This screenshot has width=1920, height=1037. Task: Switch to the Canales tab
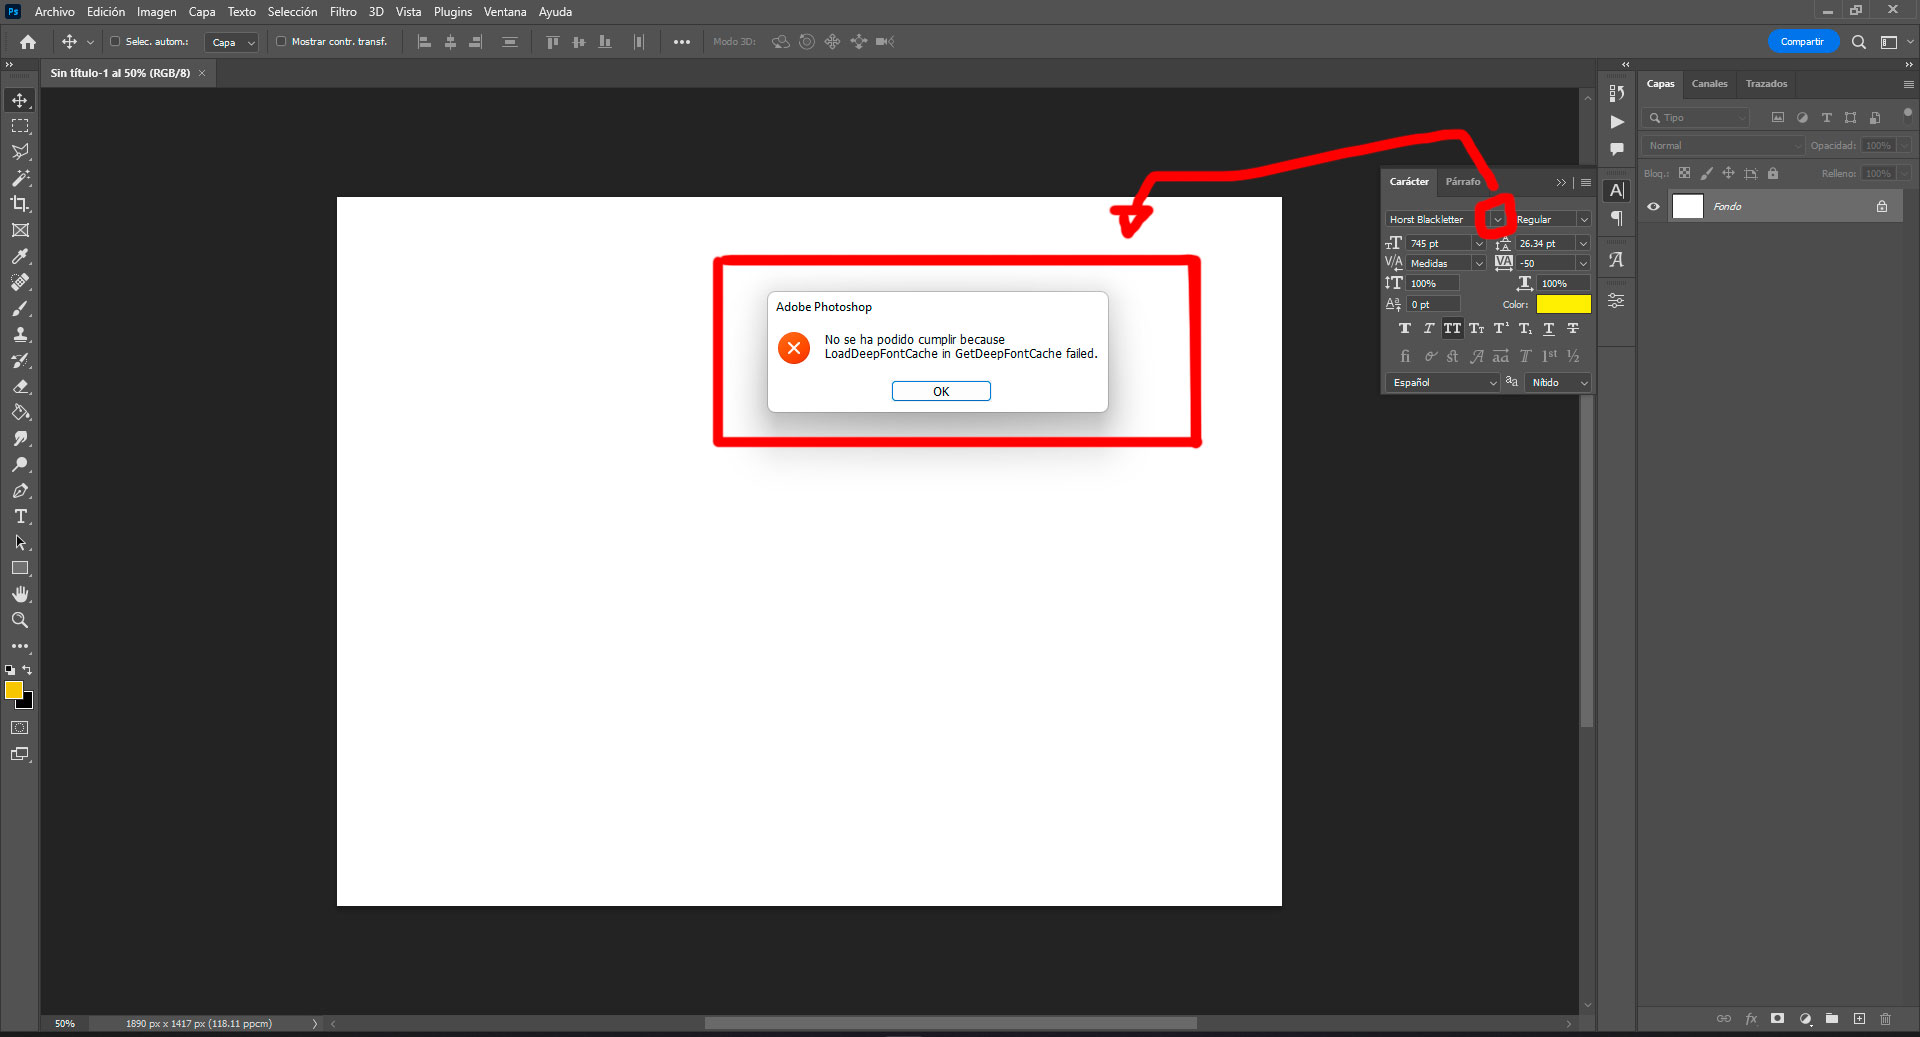tap(1709, 84)
